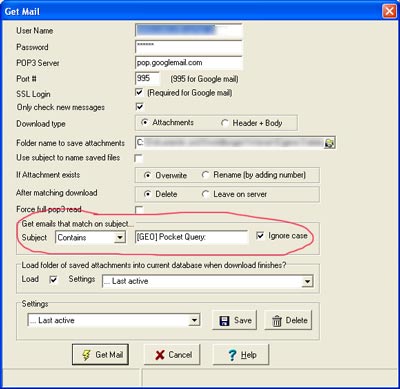Close the Get Mail window
The height and width of the screenshot is (389, 400).
point(389,11)
